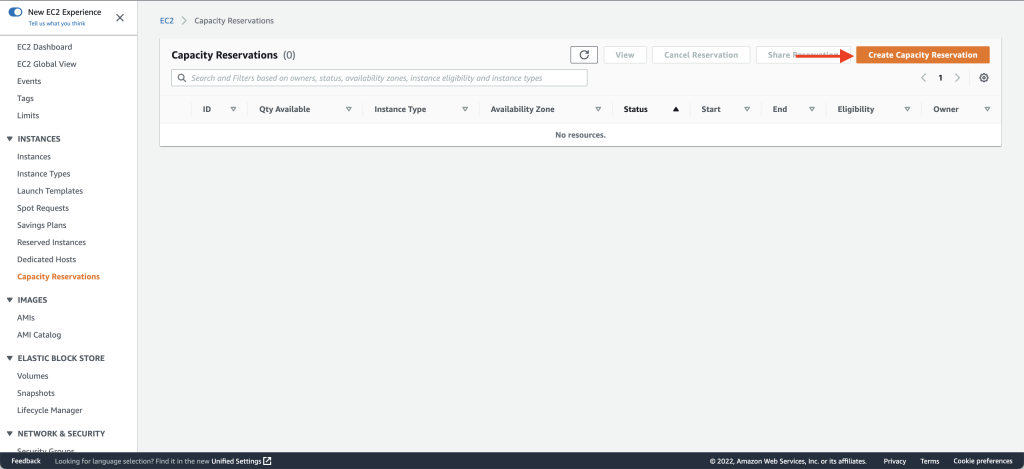Click Tell us what you think link
Image resolution: width=1024 pixels, height=469 pixels.
click(x=57, y=24)
